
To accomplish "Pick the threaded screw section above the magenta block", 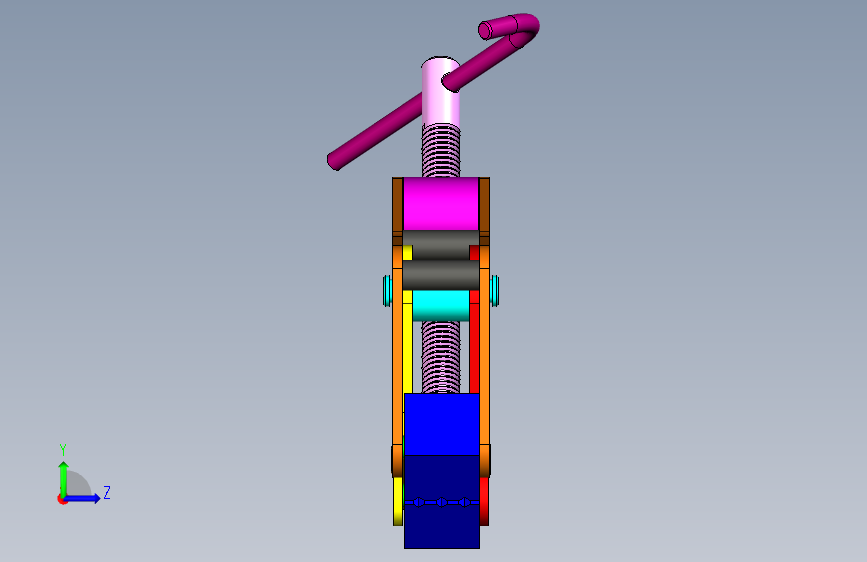I will coord(441,150).
